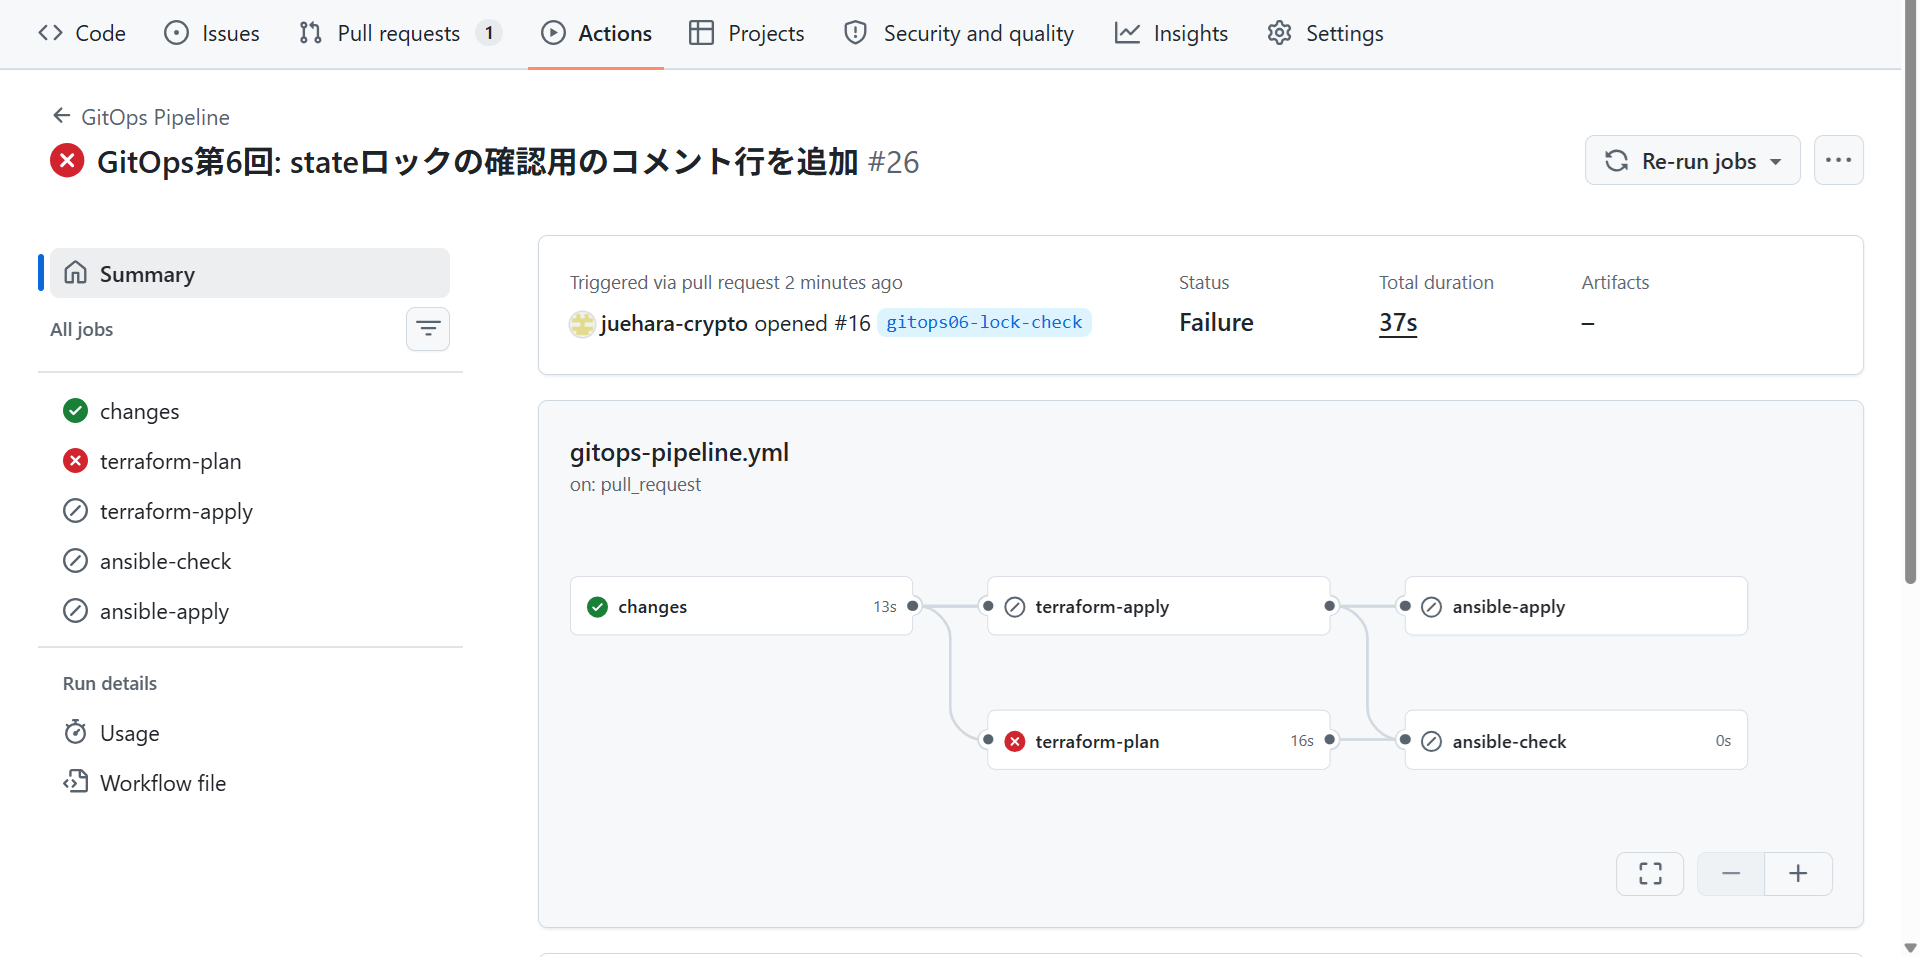Open skipped terraform-apply job in sidebar

250,511
